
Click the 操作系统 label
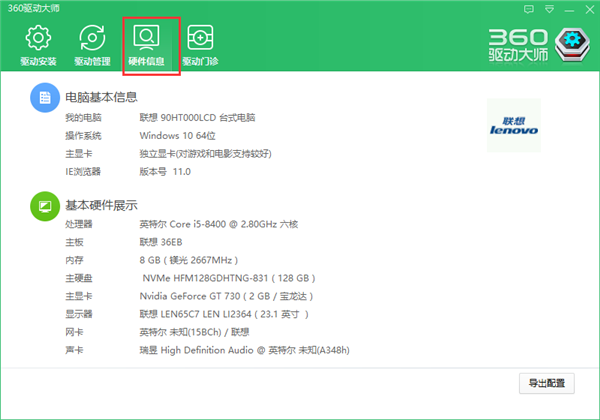[x=83, y=135]
